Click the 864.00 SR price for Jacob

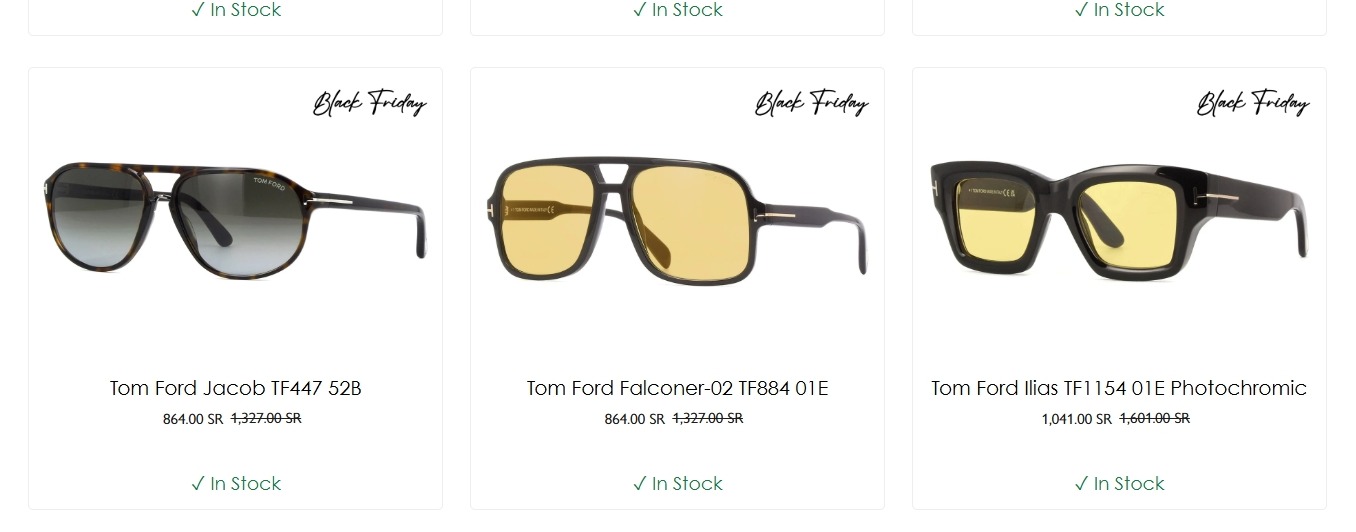point(193,419)
